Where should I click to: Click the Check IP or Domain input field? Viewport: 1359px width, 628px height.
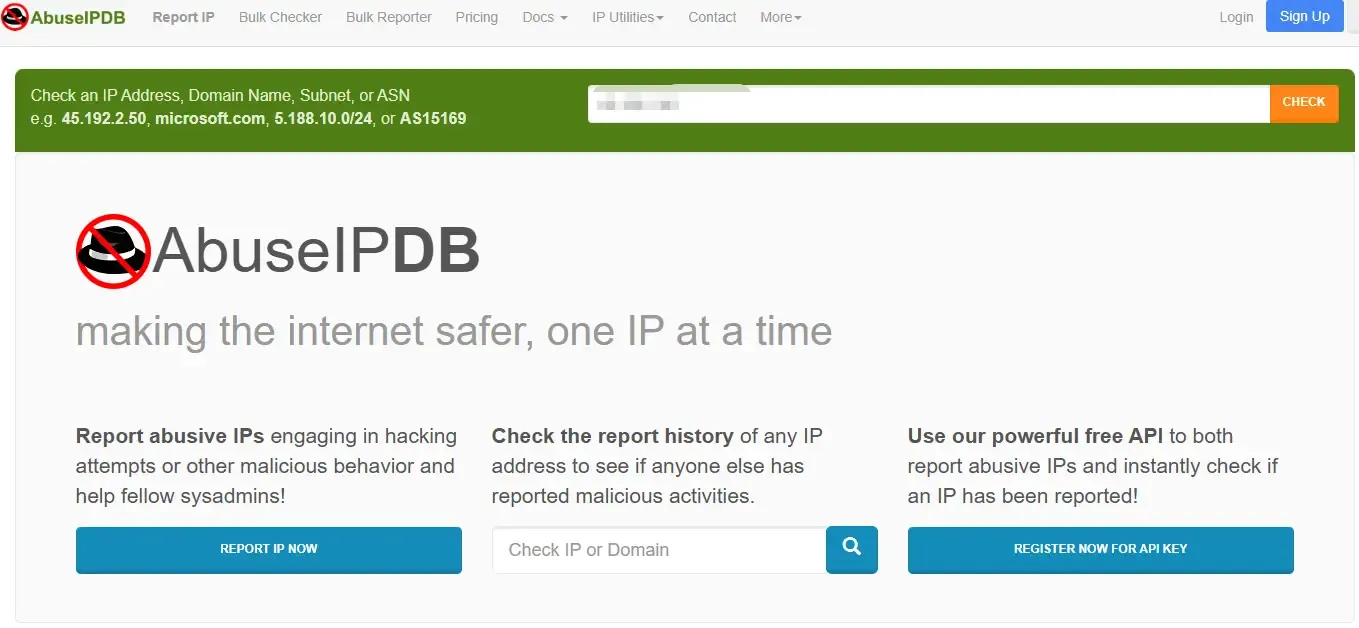658,549
